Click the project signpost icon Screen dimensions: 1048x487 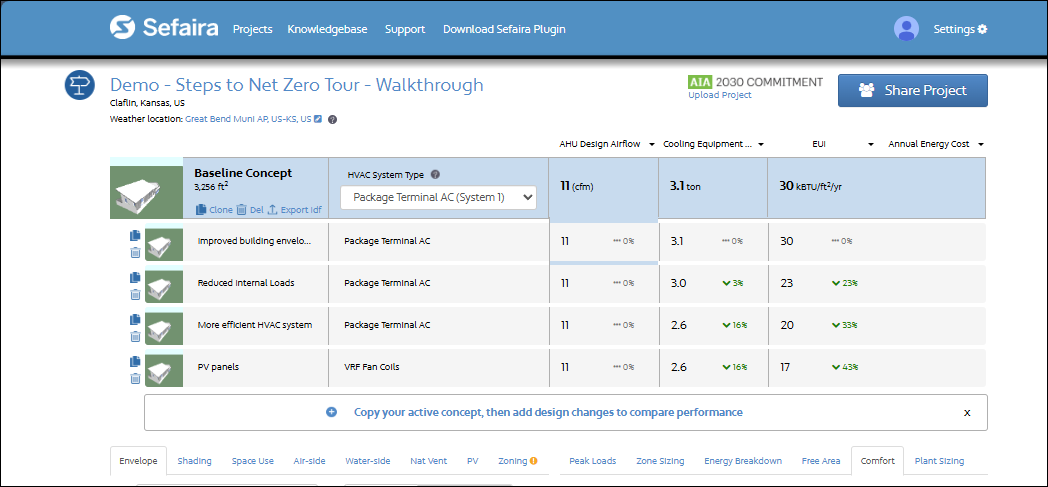tap(78, 86)
